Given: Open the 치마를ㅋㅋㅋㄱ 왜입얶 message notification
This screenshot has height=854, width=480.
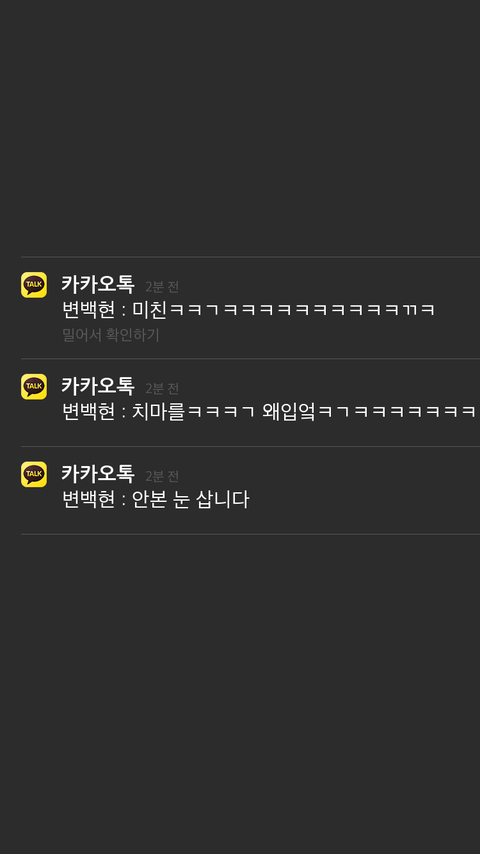Looking at the screenshot, I should pyautogui.click(x=250, y=403).
